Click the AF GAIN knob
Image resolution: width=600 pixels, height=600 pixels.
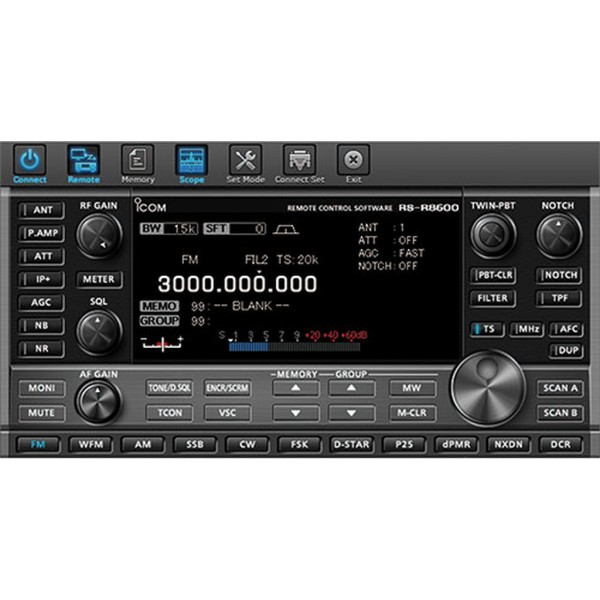point(98,401)
